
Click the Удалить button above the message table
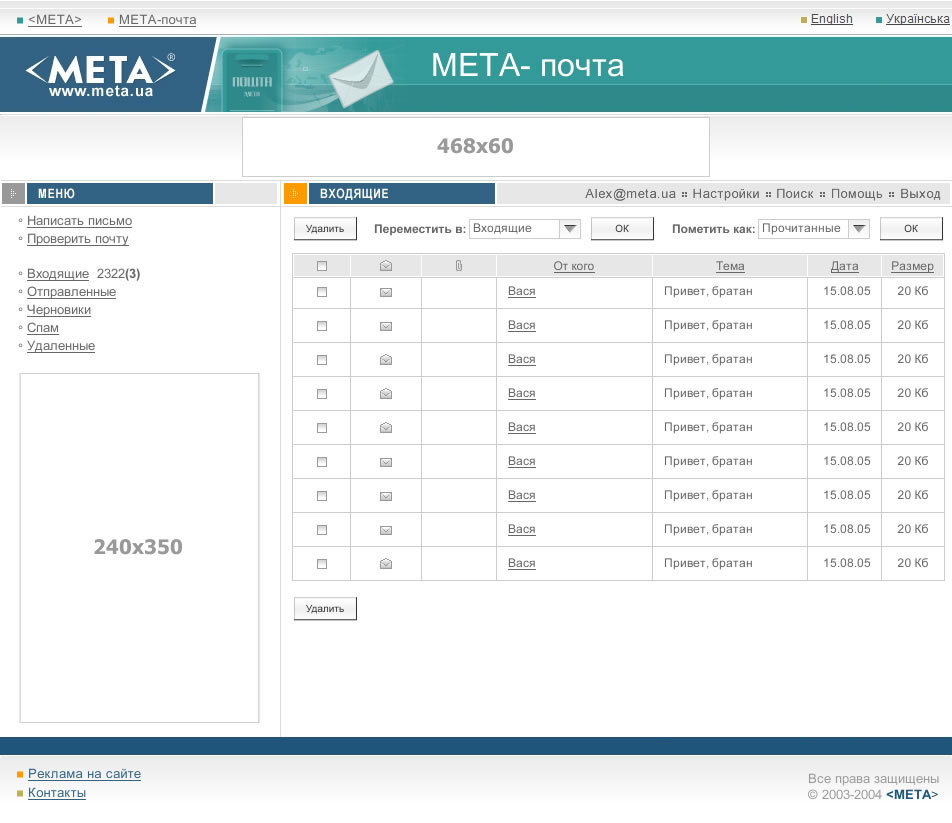(x=325, y=229)
